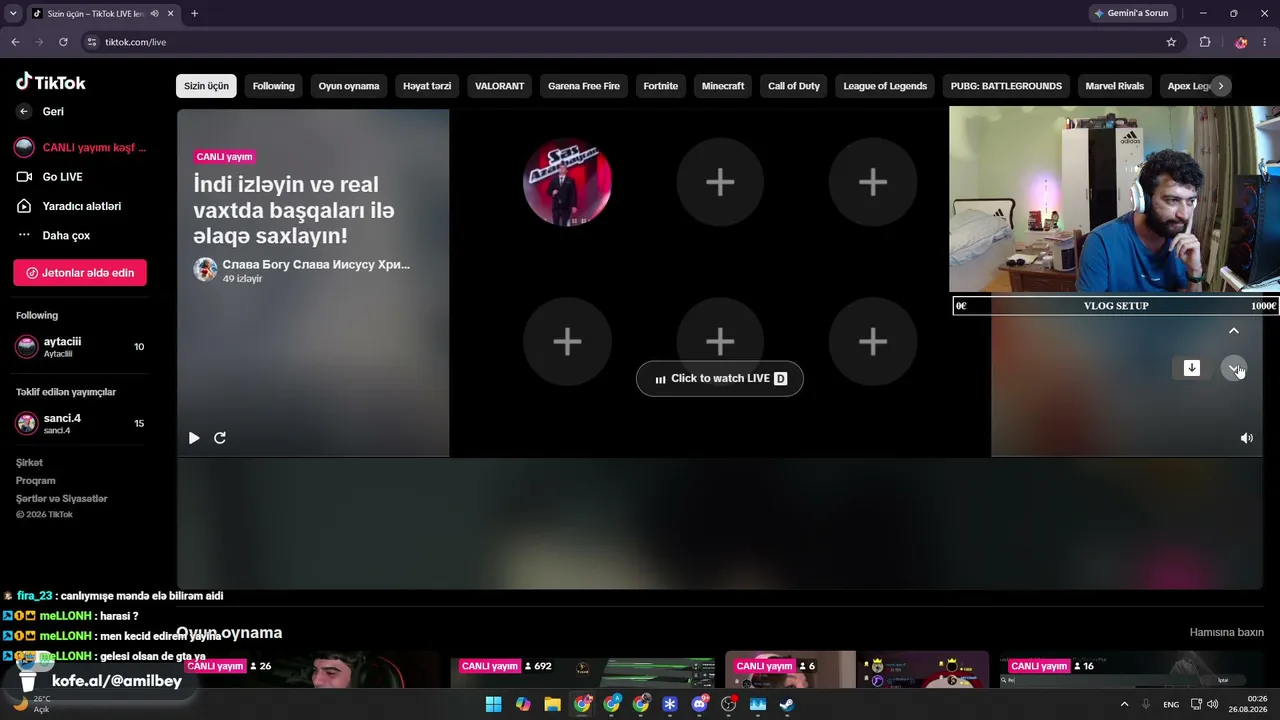This screenshot has width=1280, height=720.
Task: Open aytaciii followed account
Action: [80, 347]
